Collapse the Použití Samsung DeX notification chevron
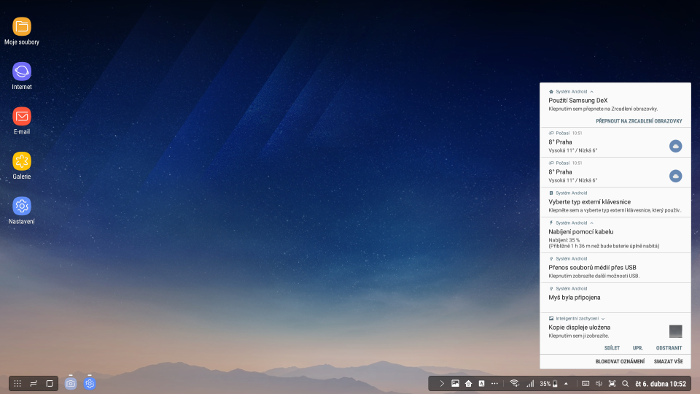The width and height of the screenshot is (700, 394). (x=592, y=91)
